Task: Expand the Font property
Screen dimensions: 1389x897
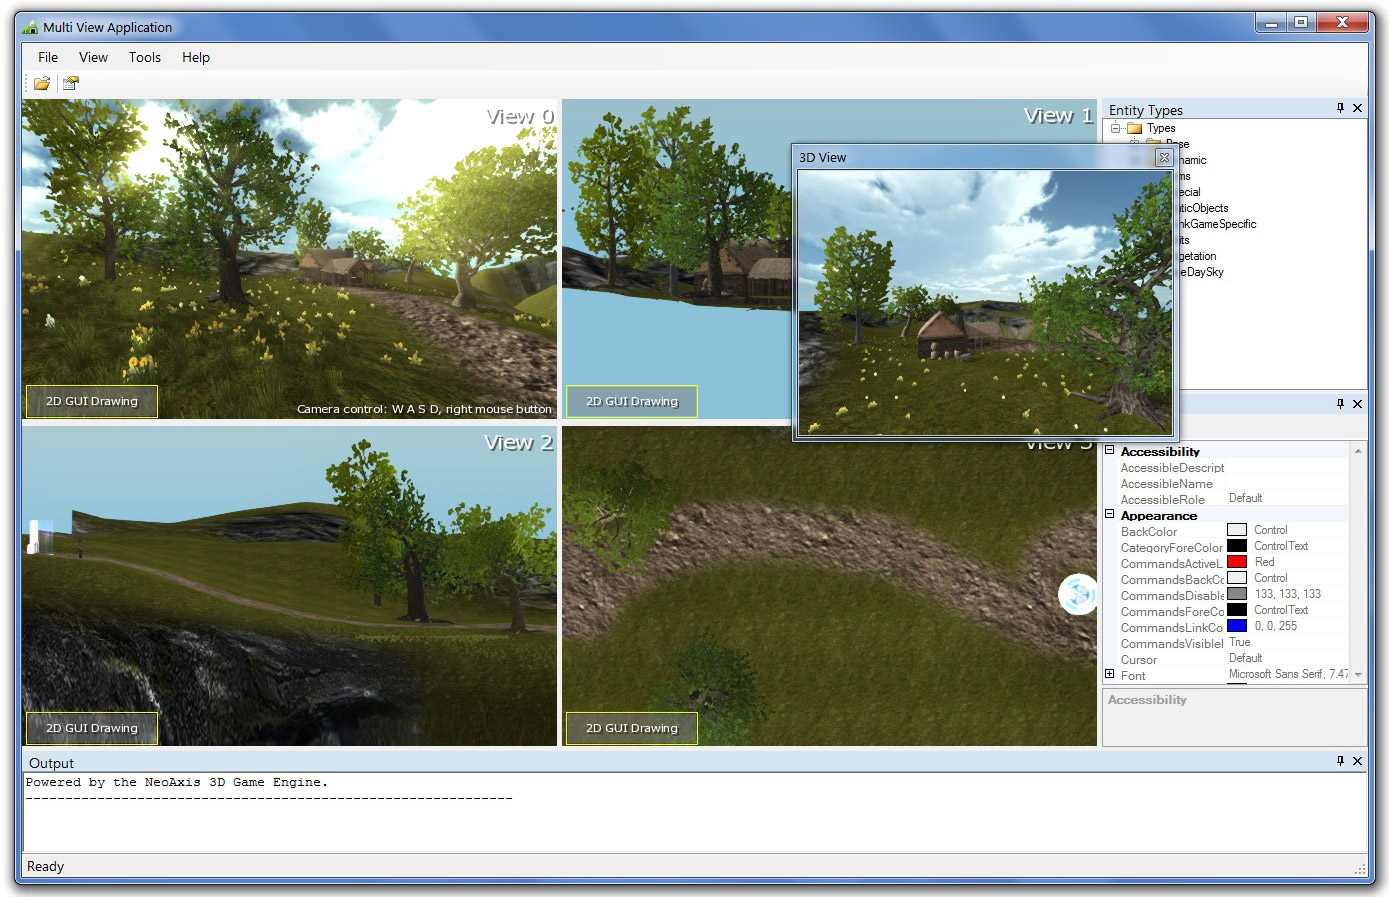Action: (1109, 674)
